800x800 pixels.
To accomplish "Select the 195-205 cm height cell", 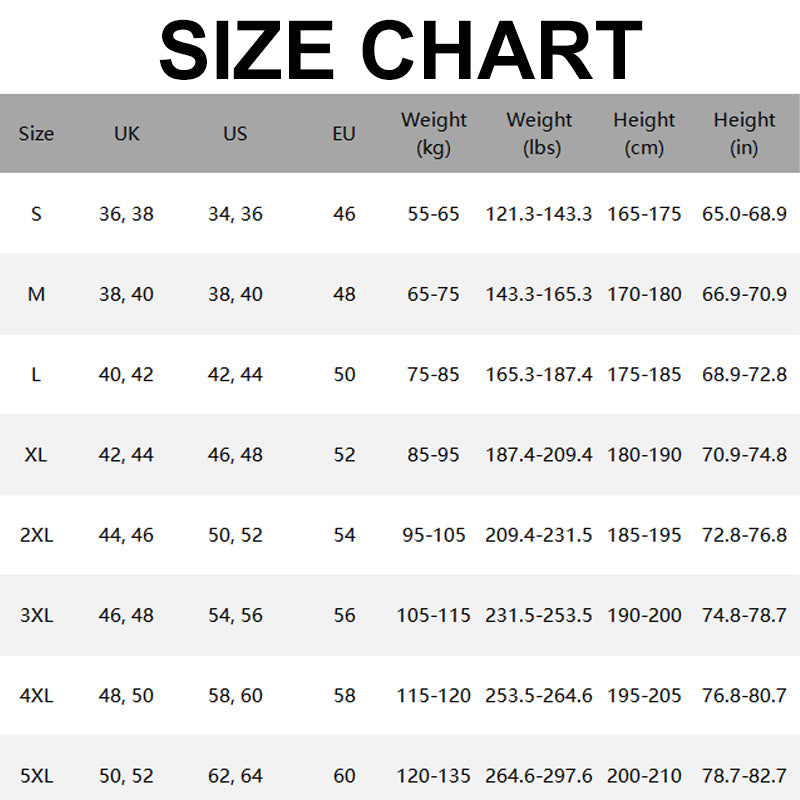I will 644,695.
